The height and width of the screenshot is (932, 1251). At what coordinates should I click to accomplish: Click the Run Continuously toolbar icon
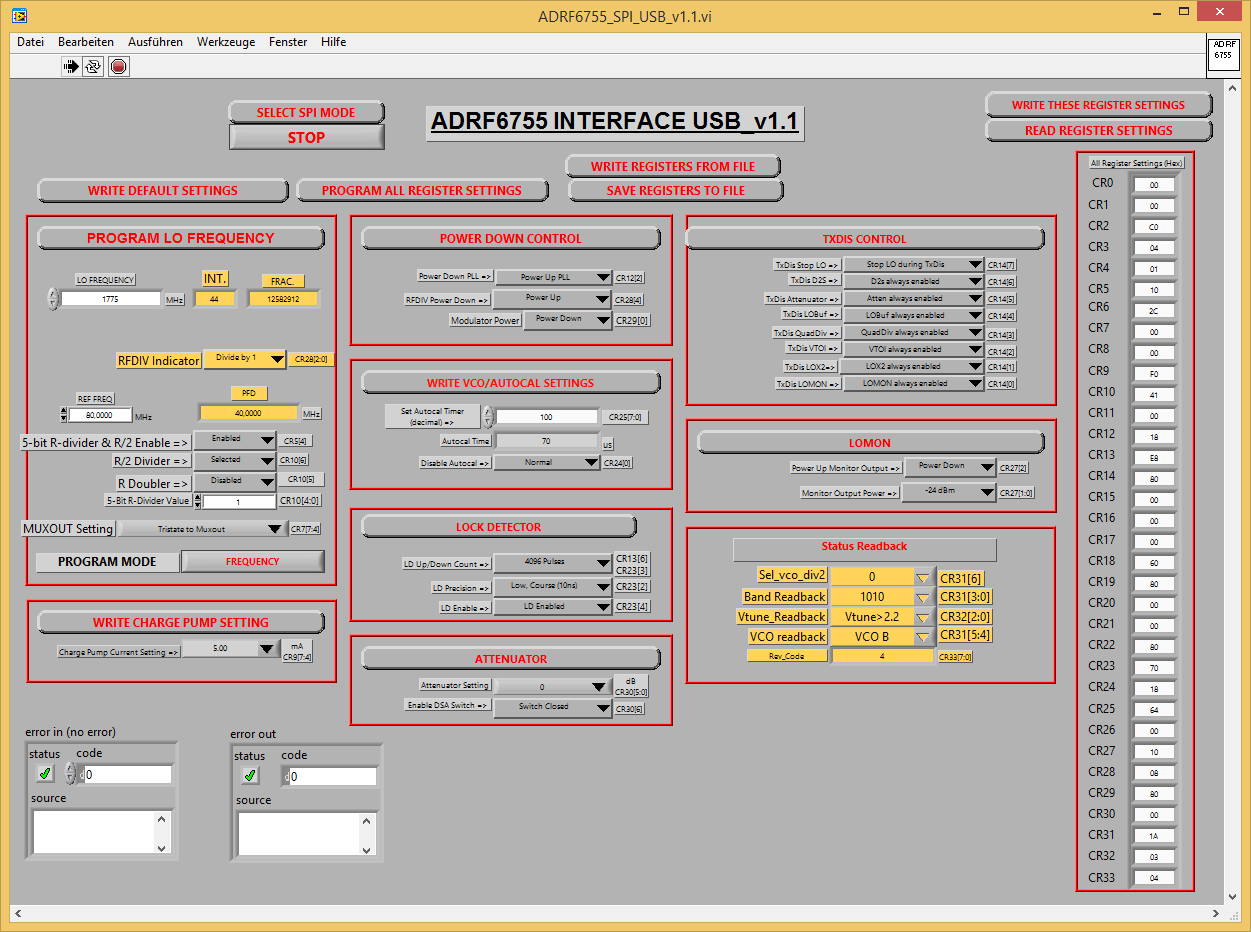point(93,67)
